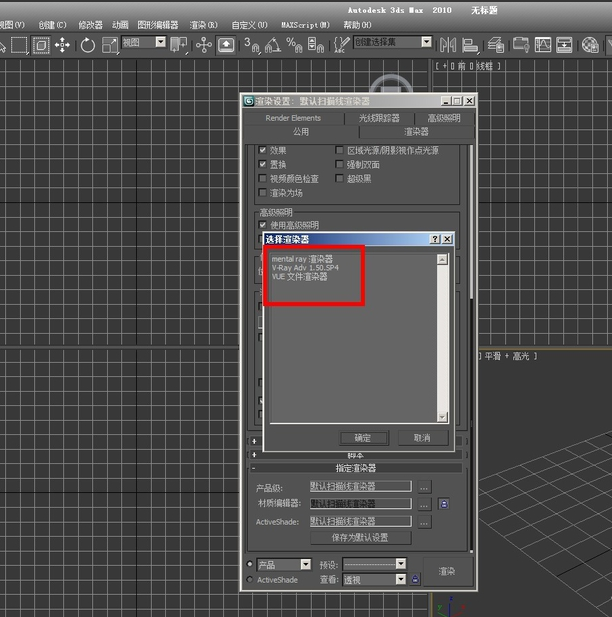Select VUE 文件渲染器 in list
This screenshot has width=612, height=617.
click(x=300, y=277)
